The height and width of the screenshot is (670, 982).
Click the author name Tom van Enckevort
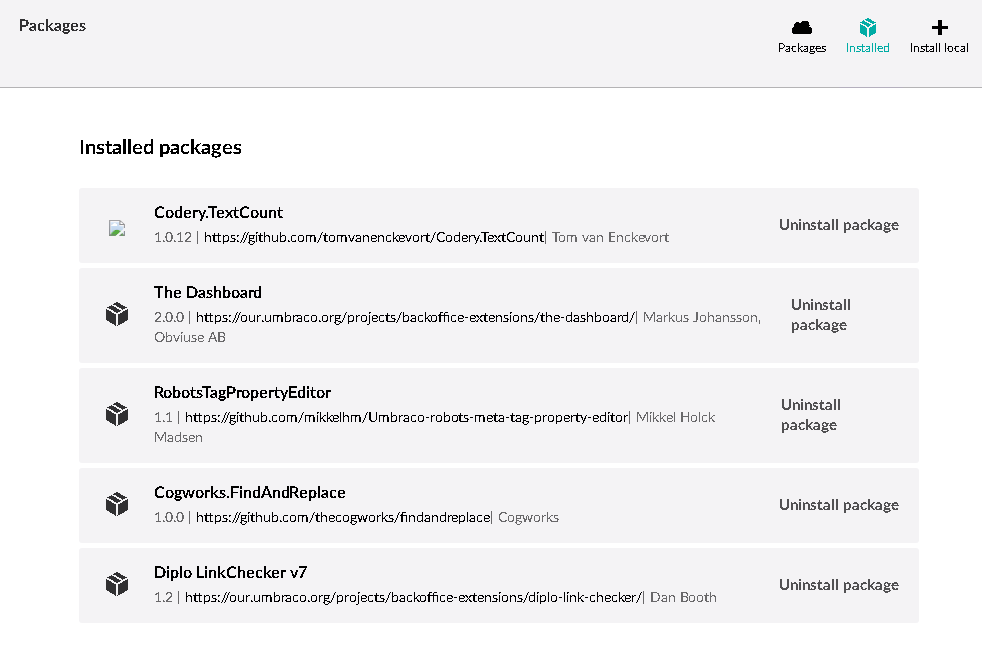tap(610, 237)
